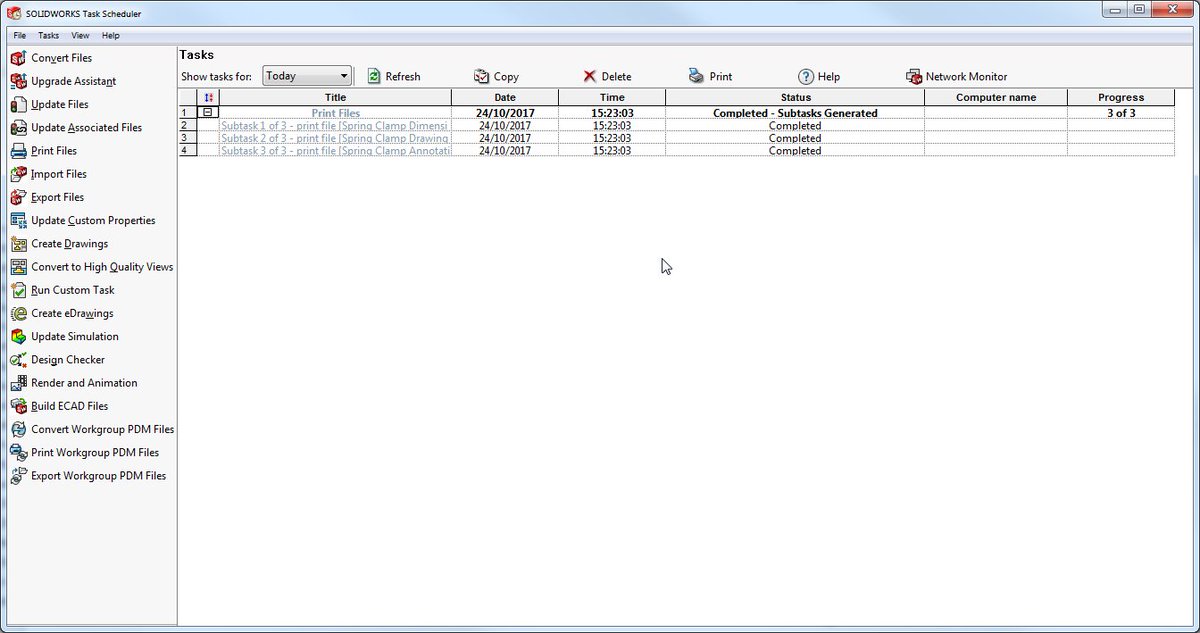Screen dimensions: 1200x633
Task: Delete the selected task
Action: 607,76
